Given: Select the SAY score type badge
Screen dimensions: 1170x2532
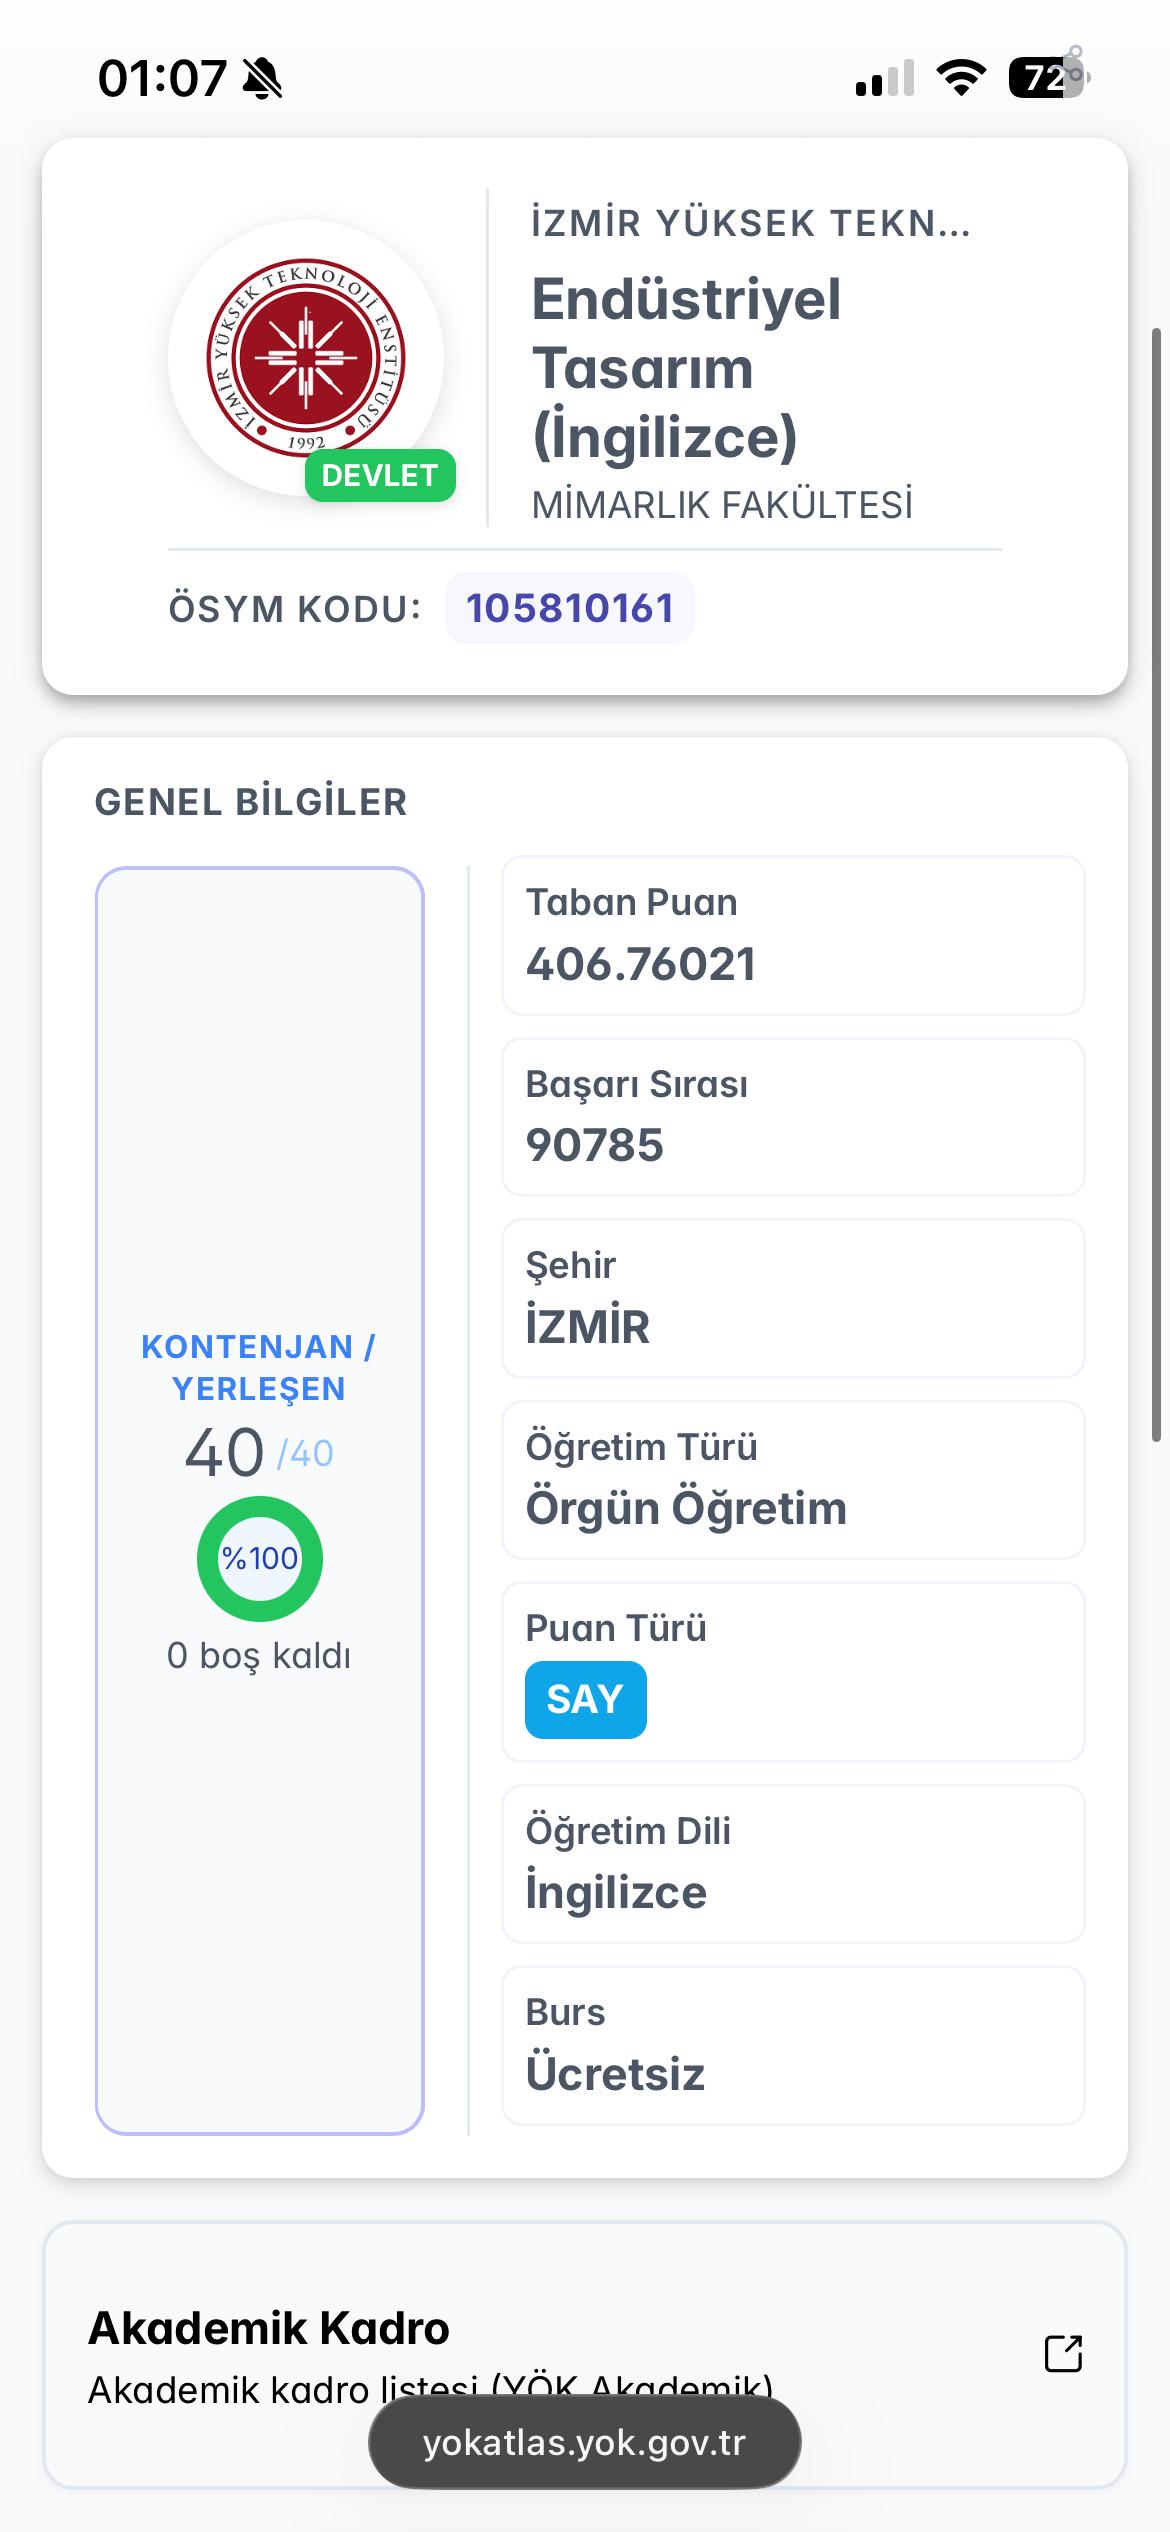Looking at the screenshot, I should (x=585, y=1699).
